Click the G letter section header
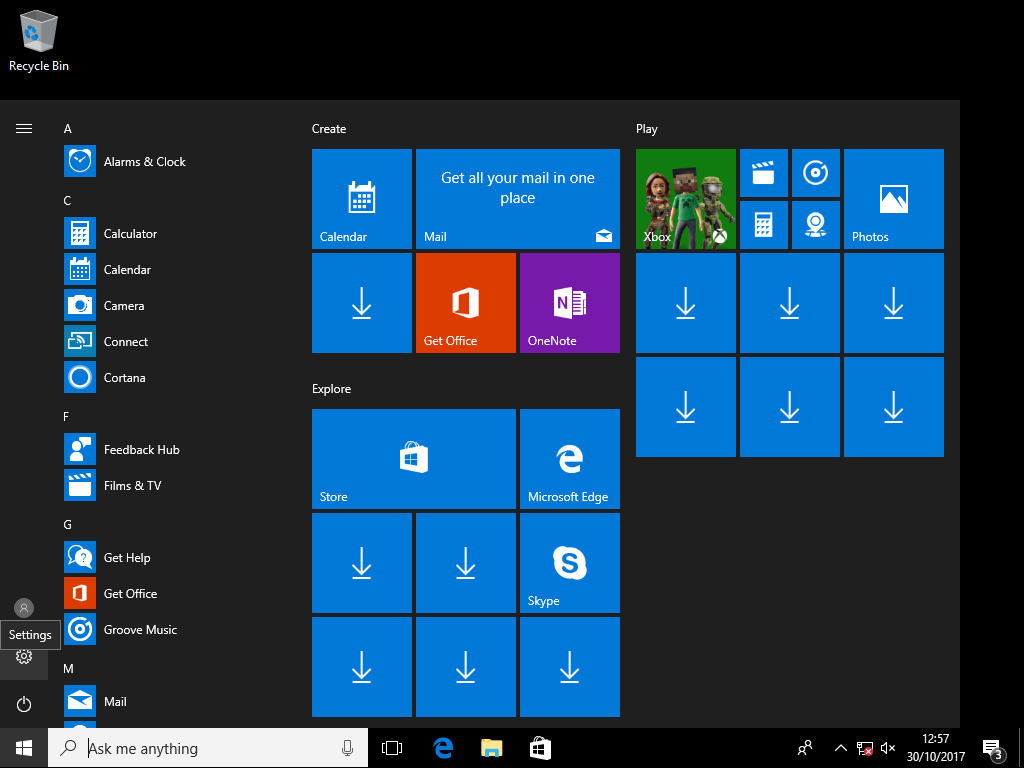This screenshot has height=768, width=1024. point(67,524)
